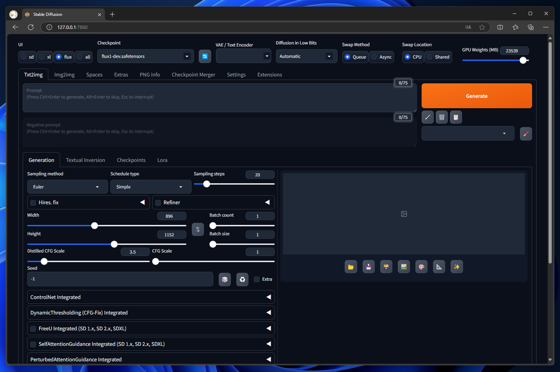Click the apply styles clipboard icon
The height and width of the screenshot is (372, 560).
[456, 117]
